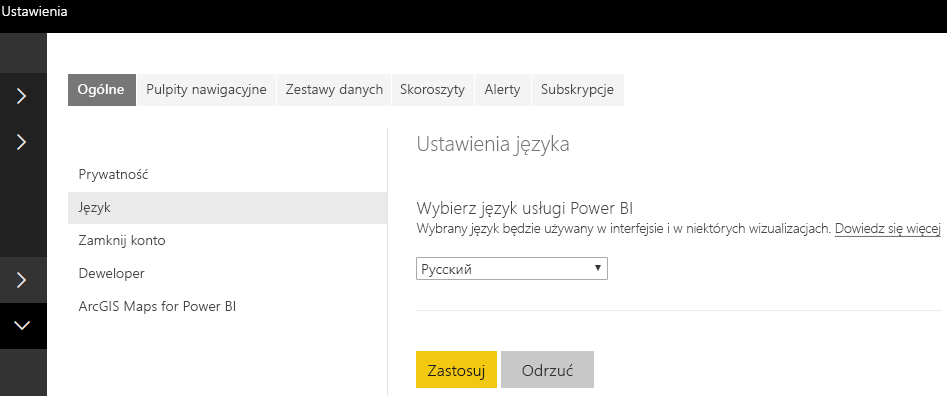This screenshot has width=947, height=396.
Task: Go to the Alerty tab
Action: point(502,90)
